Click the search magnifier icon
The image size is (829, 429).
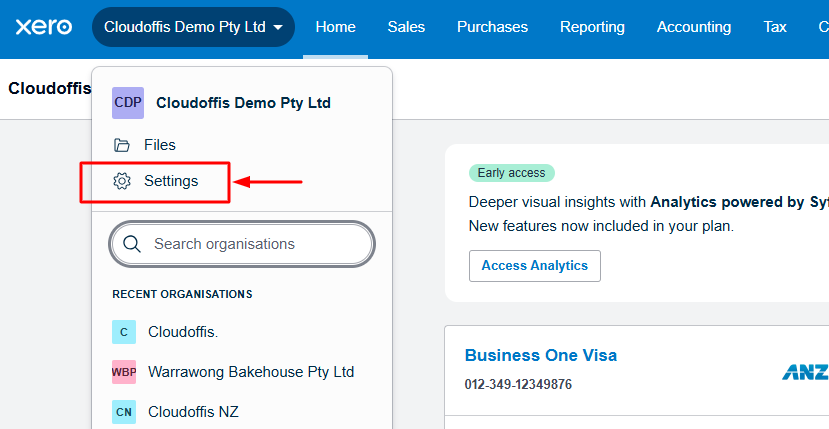(x=132, y=244)
